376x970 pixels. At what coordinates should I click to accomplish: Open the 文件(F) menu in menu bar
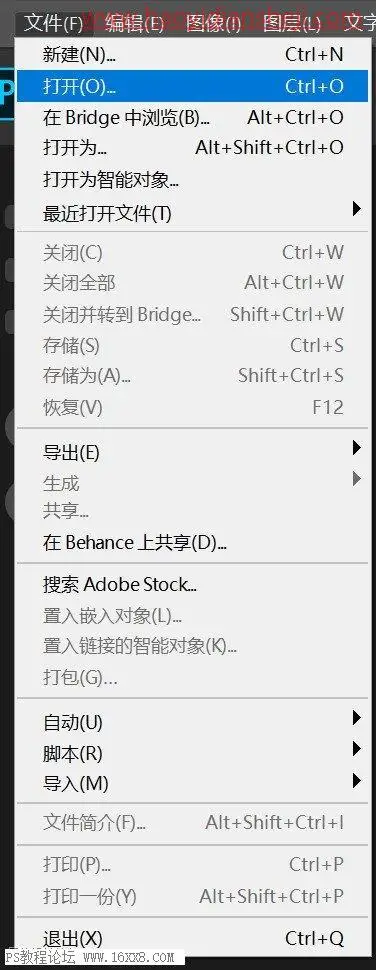pyautogui.click(x=53, y=24)
